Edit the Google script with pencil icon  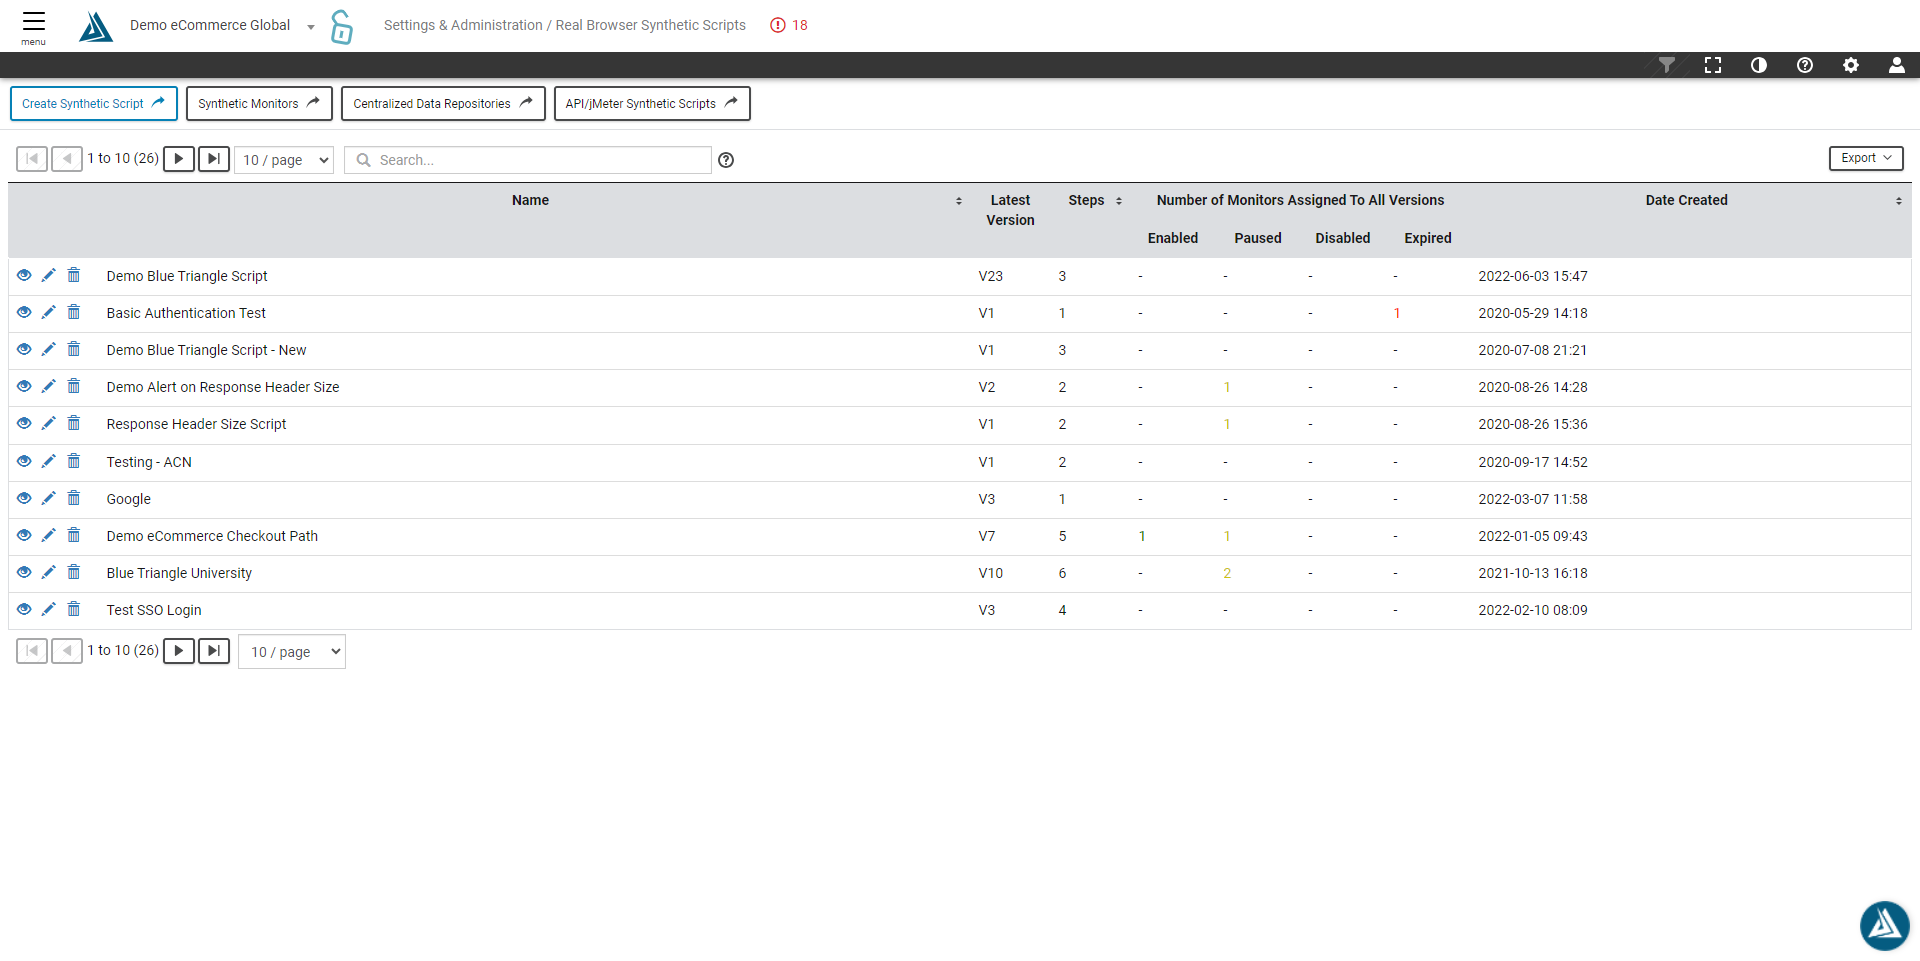pyautogui.click(x=48, y=498)
